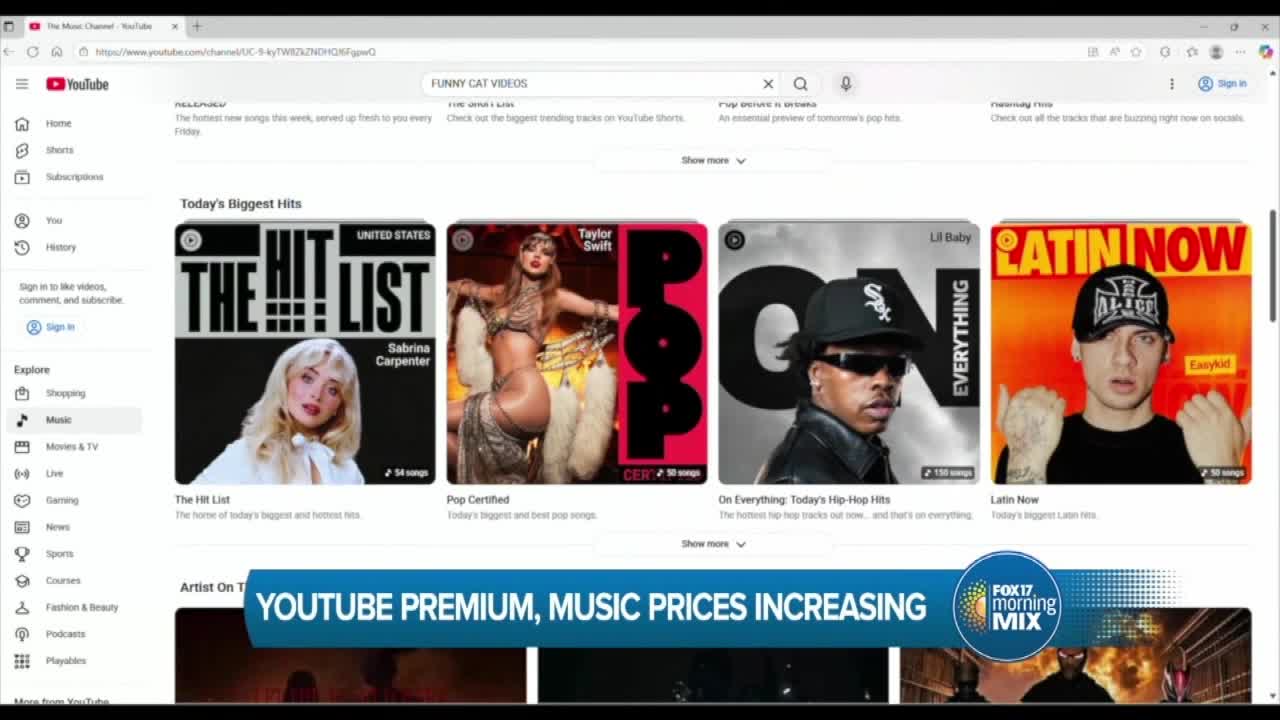
Task: Go to Shorts in sidebar
Action: point(59,150)
